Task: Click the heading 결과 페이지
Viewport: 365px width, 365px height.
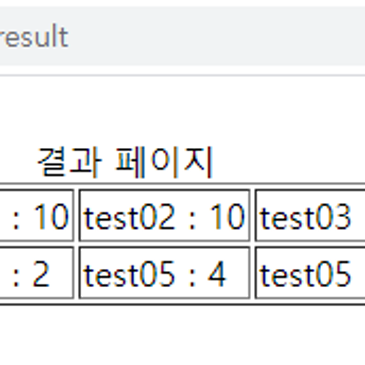Action: click(125, 161)
